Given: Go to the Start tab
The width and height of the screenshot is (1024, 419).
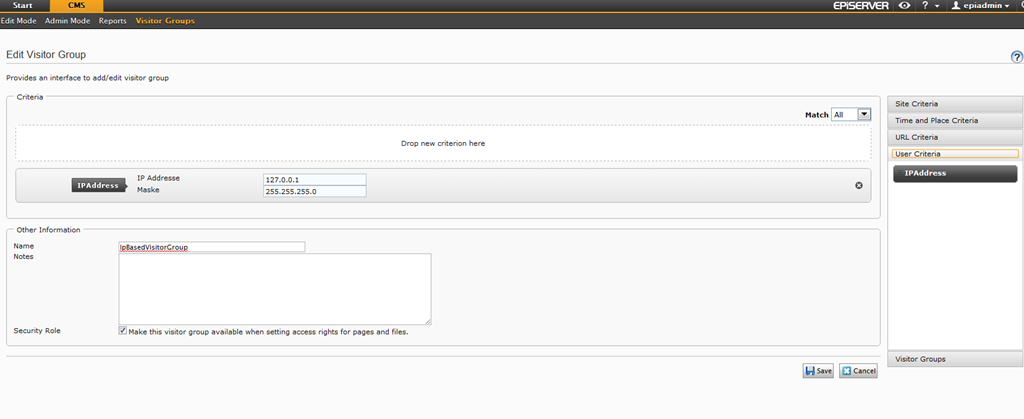Looking at the screenshot, I should click(22, 6).
